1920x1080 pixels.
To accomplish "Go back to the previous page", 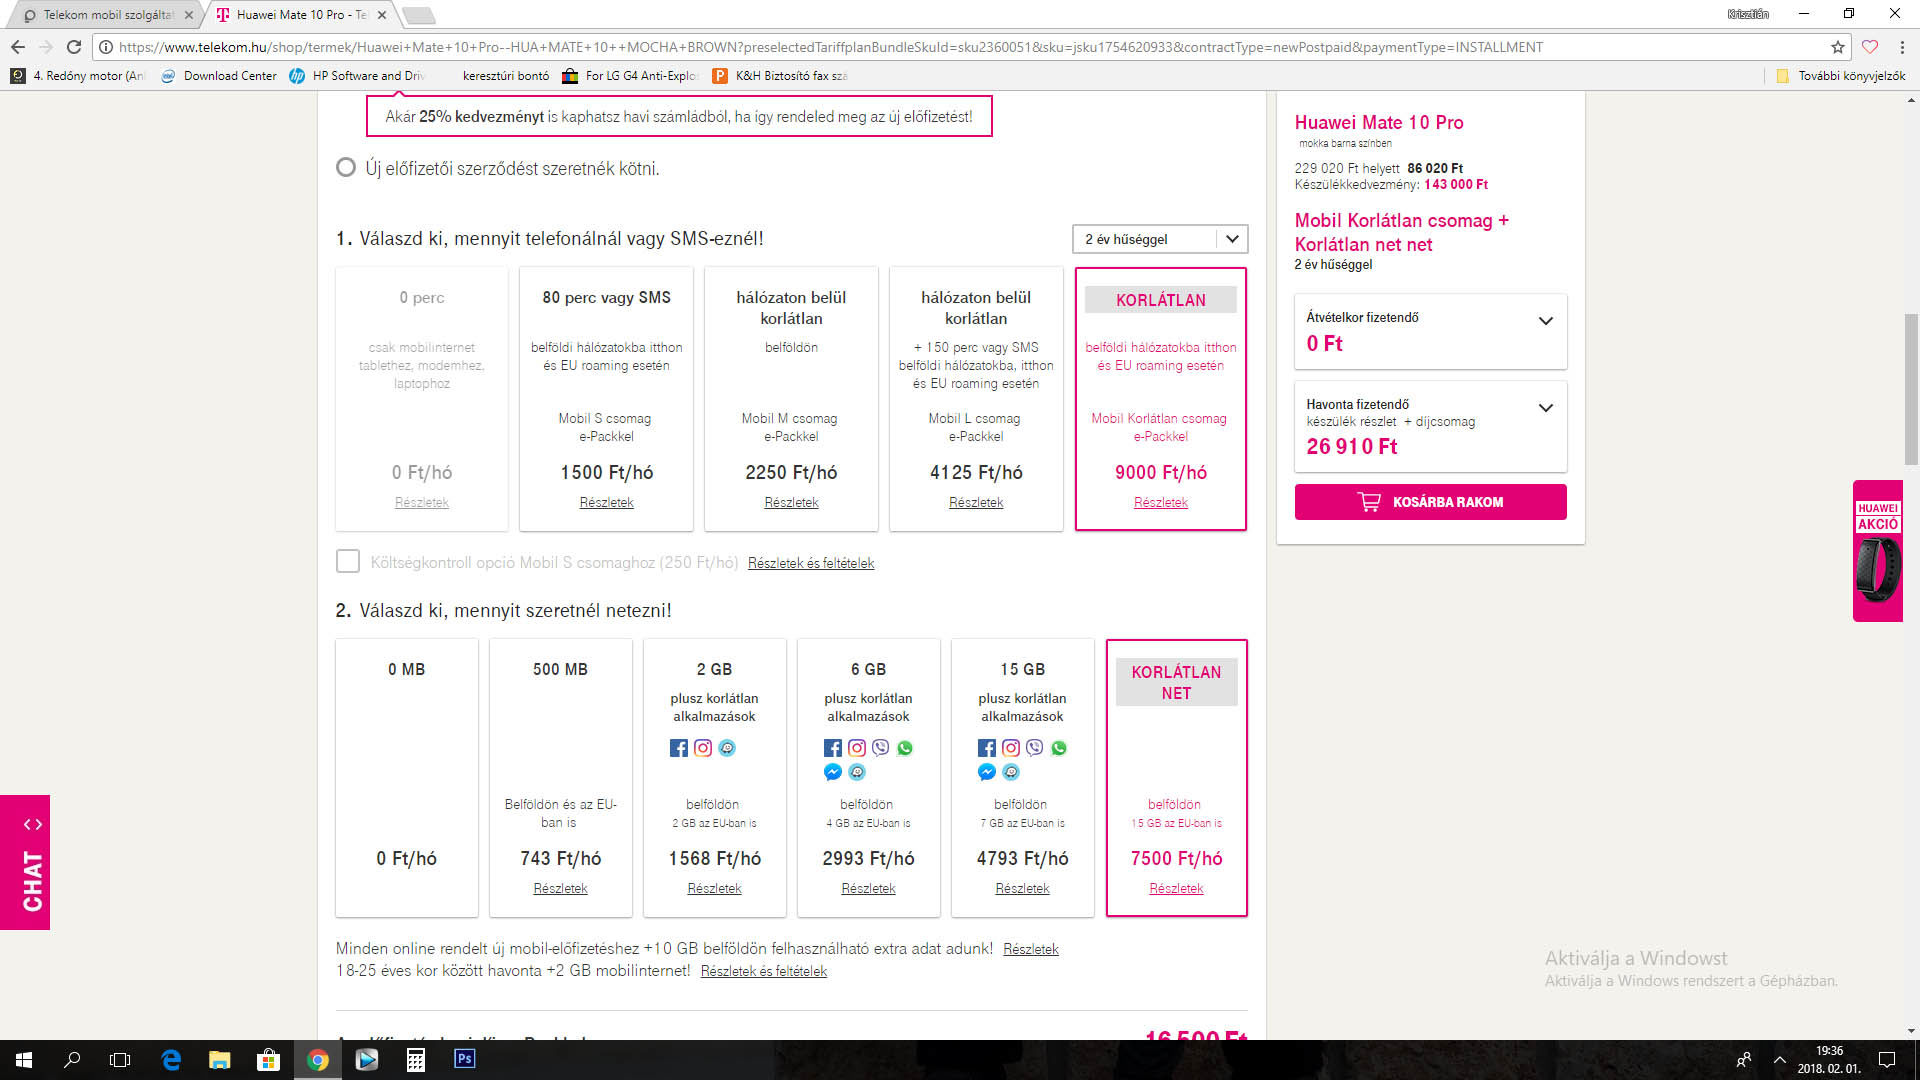I will point(18,47).
